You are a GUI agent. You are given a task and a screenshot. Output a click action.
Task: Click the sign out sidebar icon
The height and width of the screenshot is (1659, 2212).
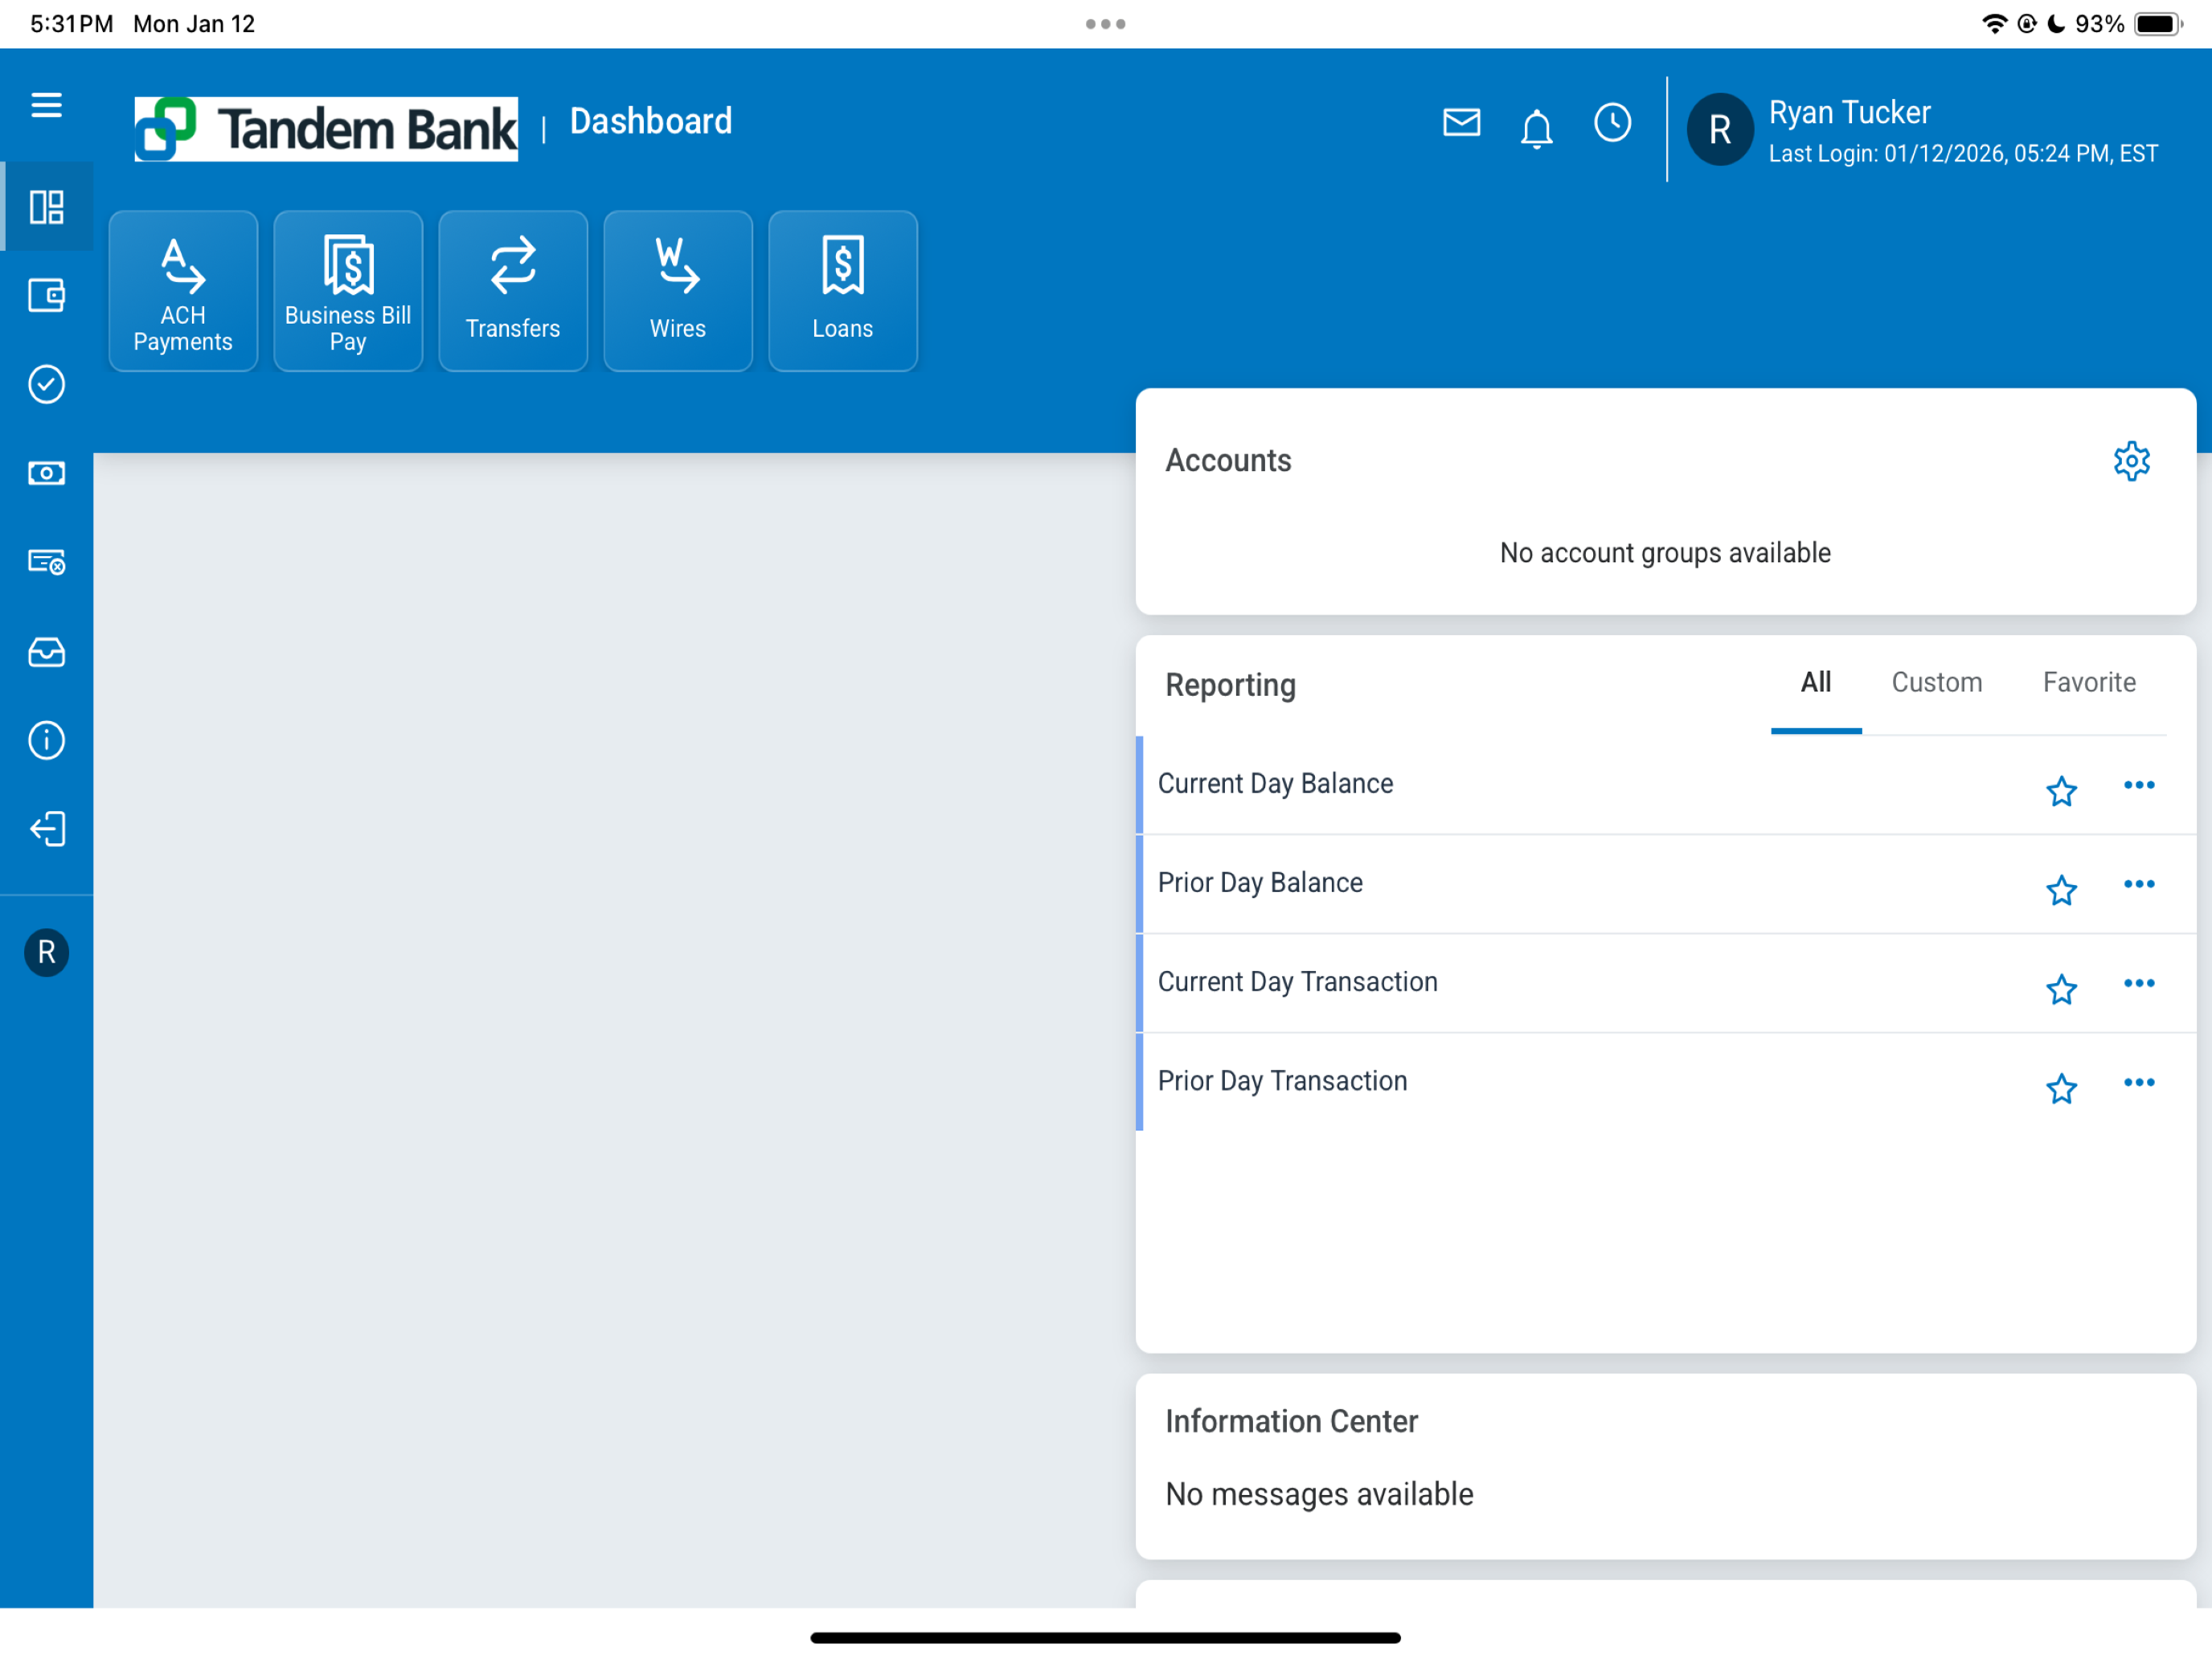[46, 829]
